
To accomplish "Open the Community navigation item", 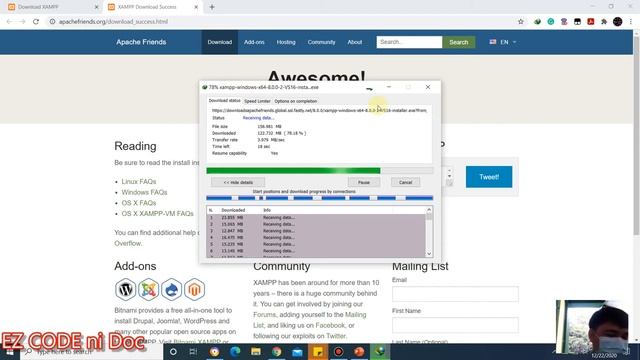I will tap(321, 42).
